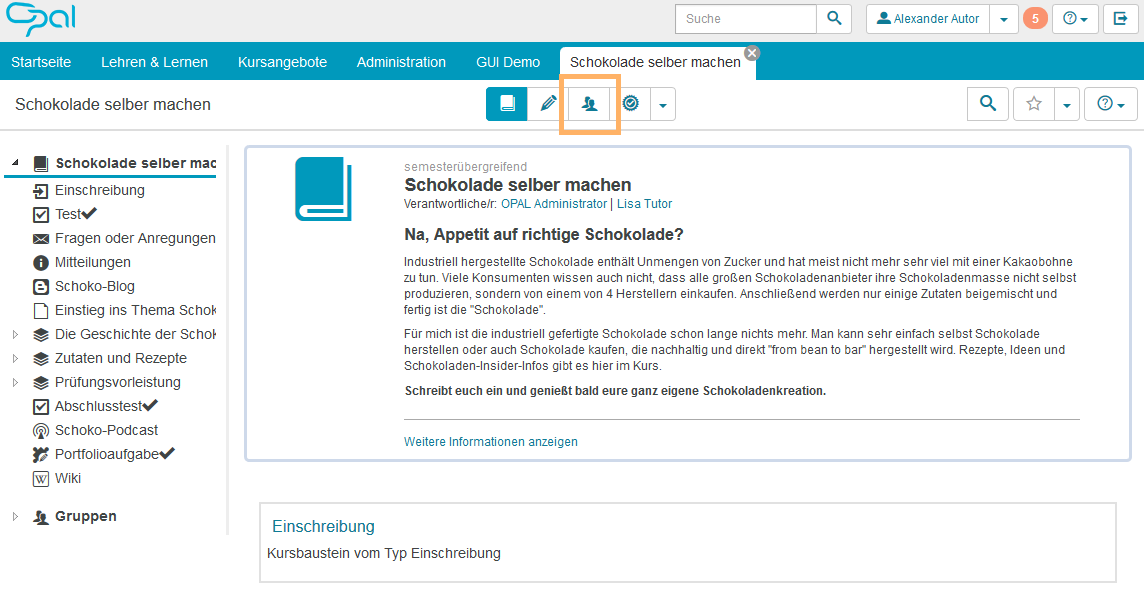
Task: Add course to favorites via star icon
Action: click(x=1033, y=103)
